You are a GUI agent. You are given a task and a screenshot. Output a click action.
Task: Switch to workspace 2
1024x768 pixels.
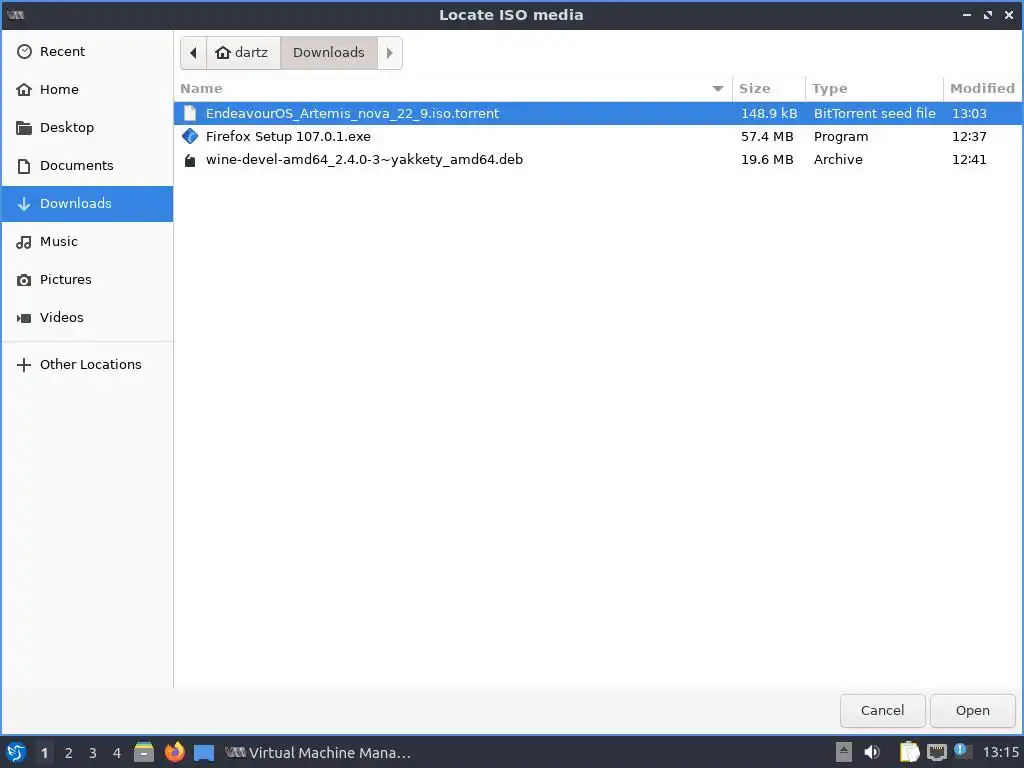point(69,753)
